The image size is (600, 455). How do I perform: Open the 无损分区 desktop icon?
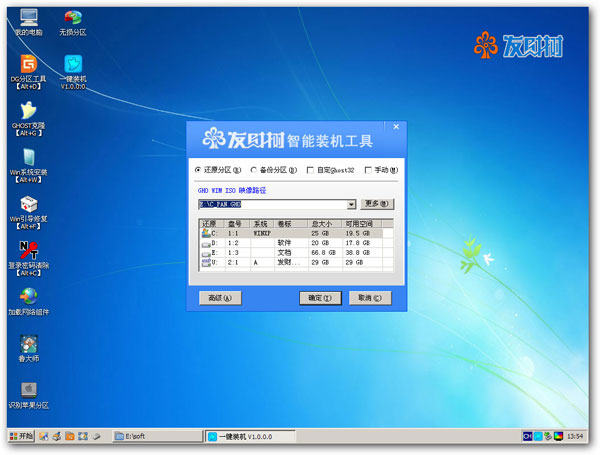point(73,22)
